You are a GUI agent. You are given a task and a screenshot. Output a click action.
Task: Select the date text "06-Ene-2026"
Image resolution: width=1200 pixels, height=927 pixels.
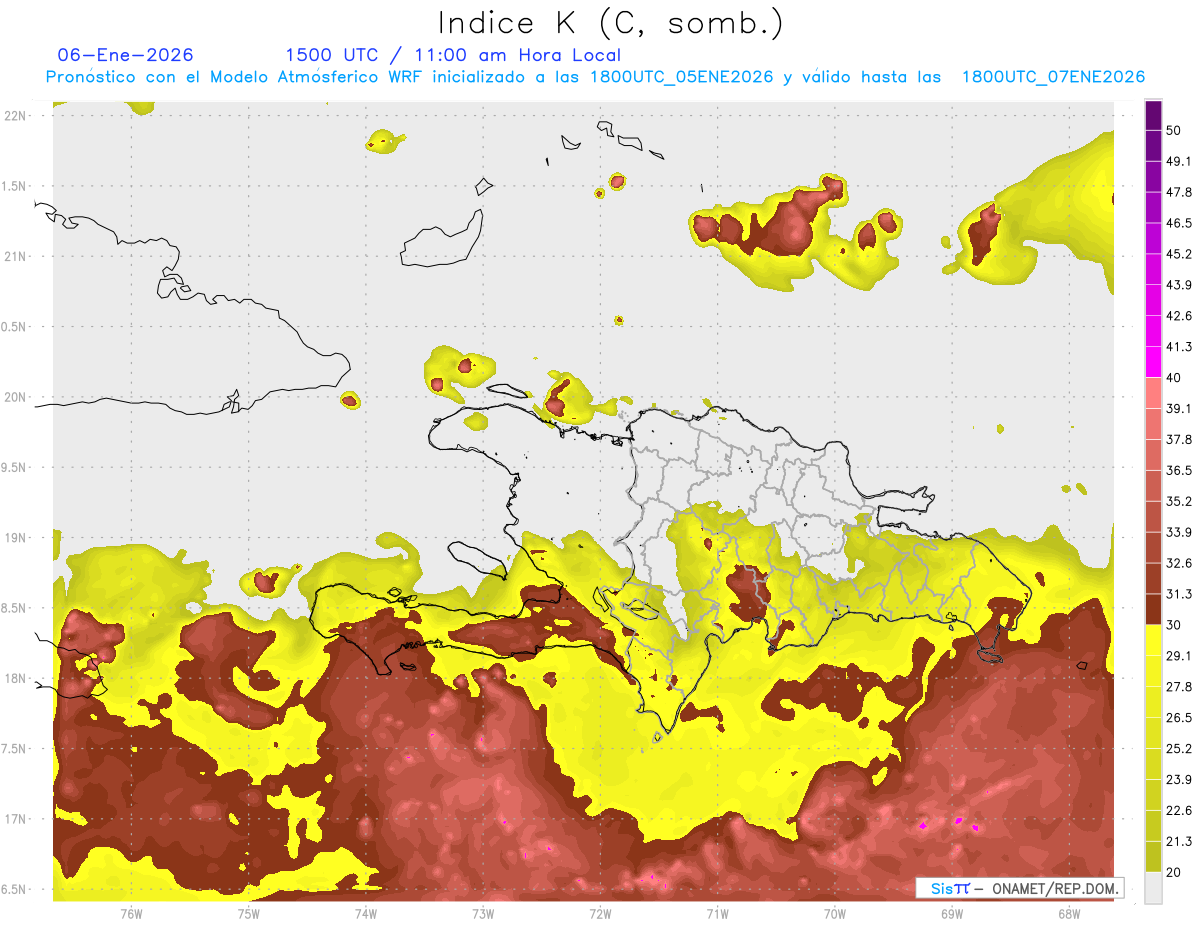click(126, 55)
